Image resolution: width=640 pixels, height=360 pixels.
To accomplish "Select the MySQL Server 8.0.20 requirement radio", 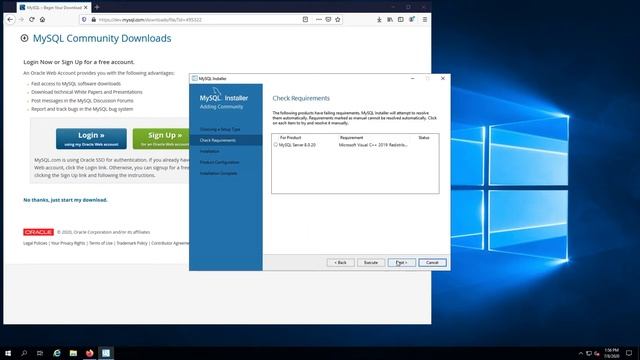I will tap(276, 144).
